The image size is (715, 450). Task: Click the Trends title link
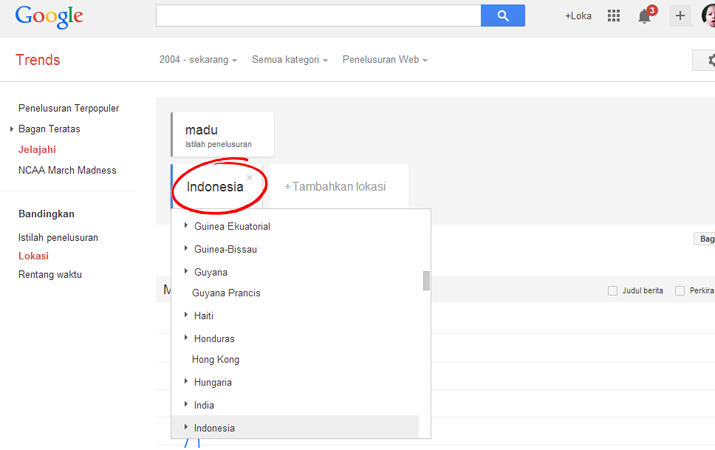point(38,60)
